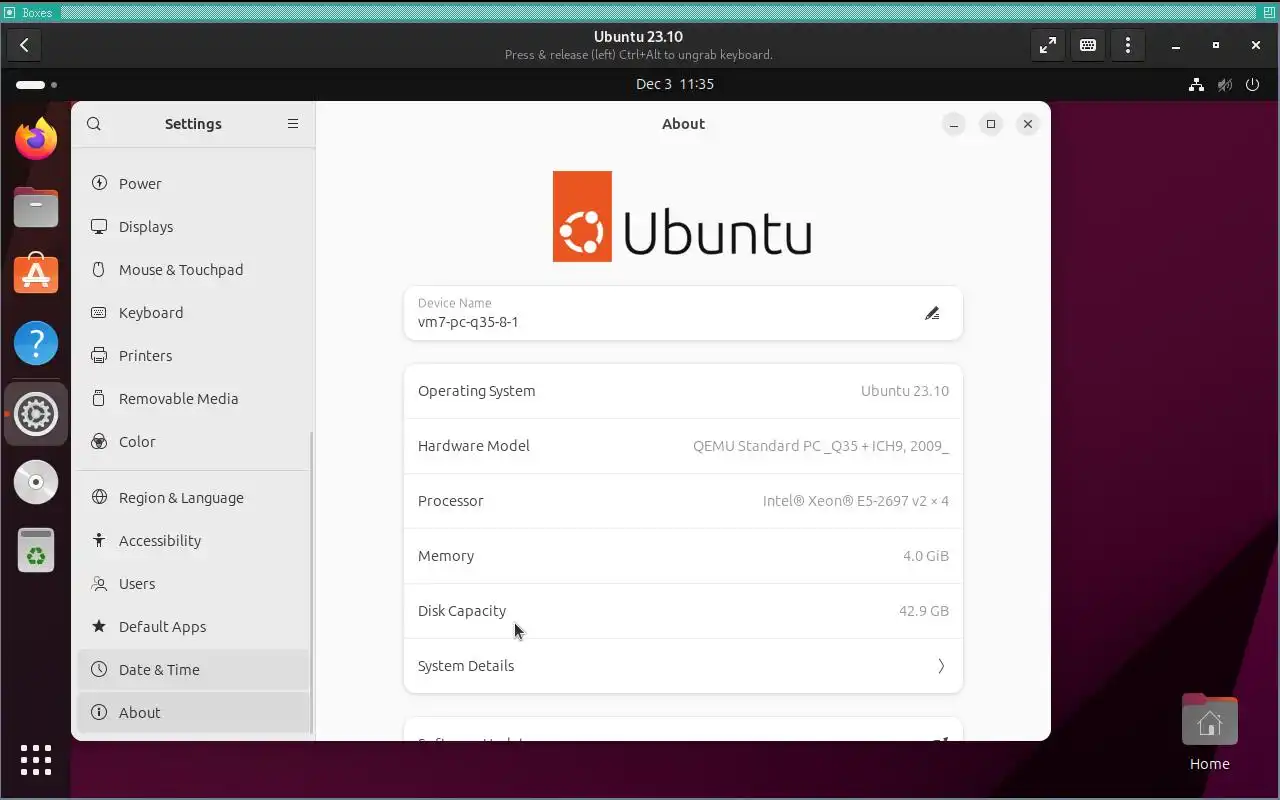The height and width of the screenshot is (800, 1280).
Task: Expand System Details row
Action: (x=683, y=666)
